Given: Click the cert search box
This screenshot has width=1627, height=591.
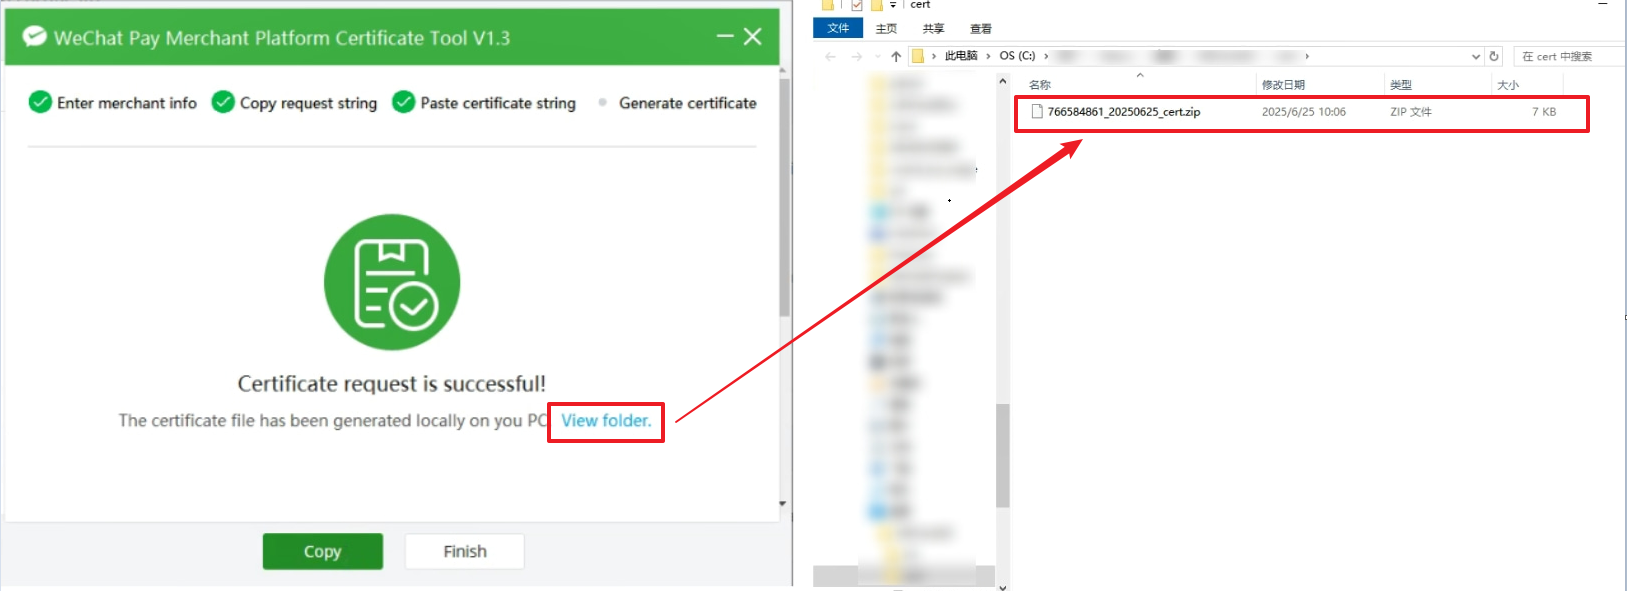Looking at the screenshot, I should coord(1570,56).
